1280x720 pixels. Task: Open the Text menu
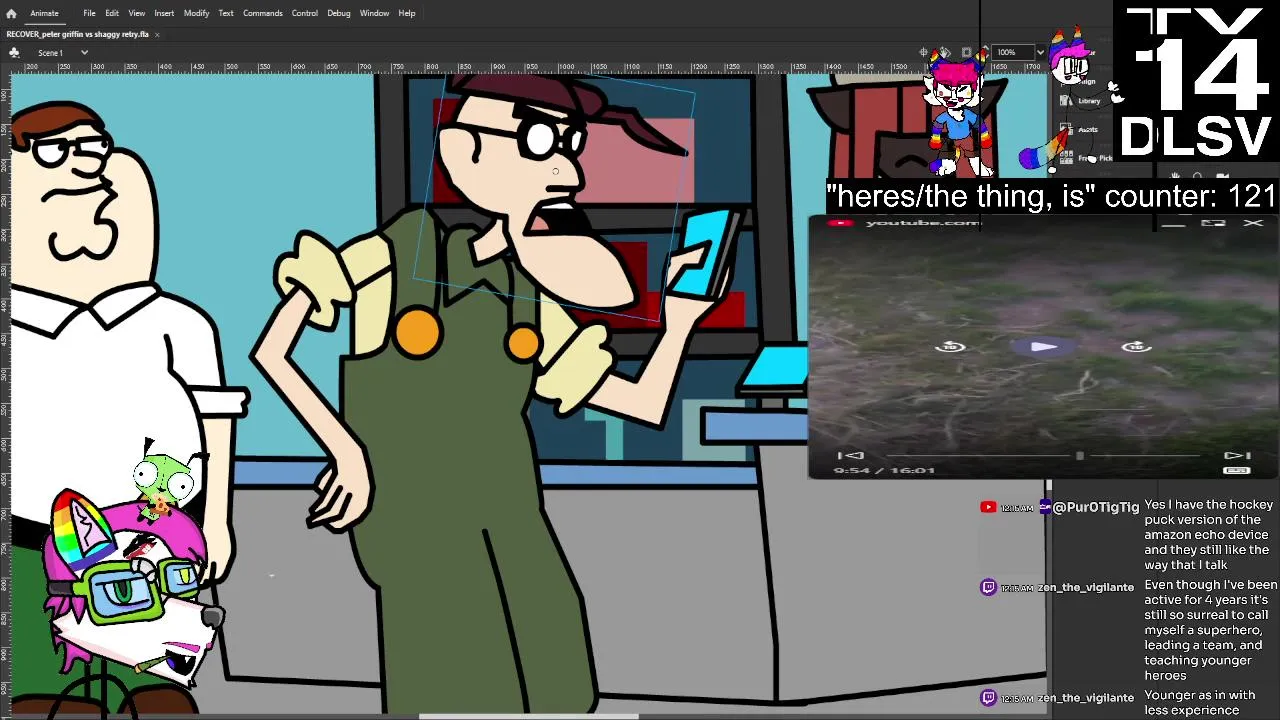(x=226, y=13)
